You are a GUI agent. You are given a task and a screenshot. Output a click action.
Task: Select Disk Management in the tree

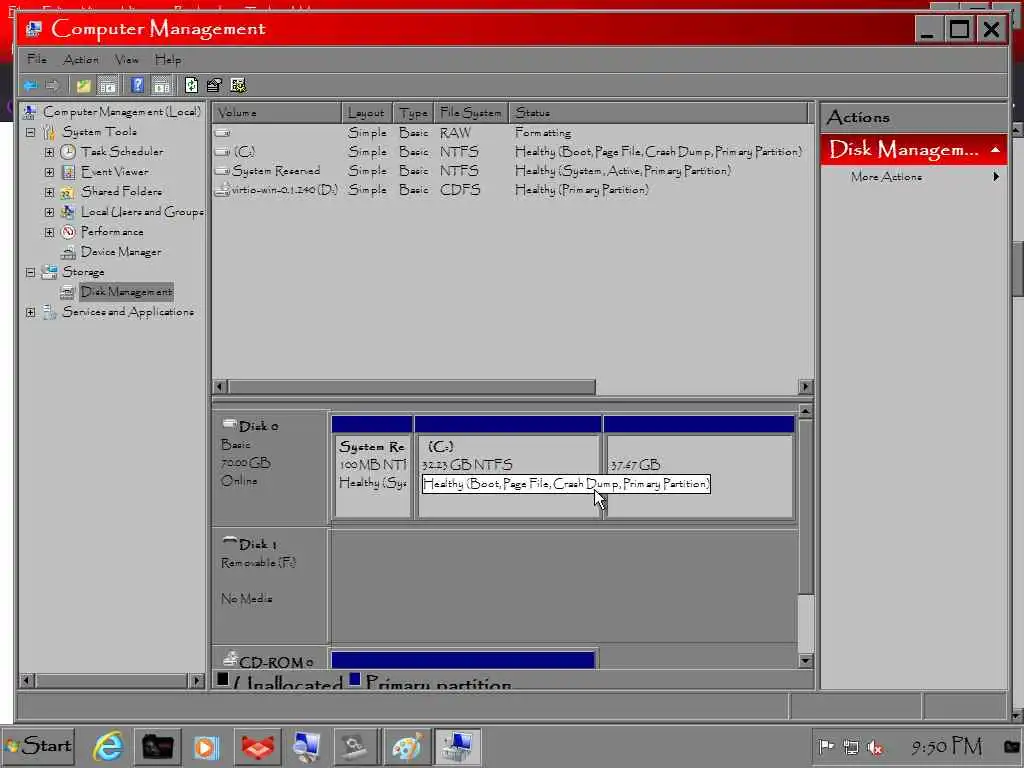tap(127, 292)
